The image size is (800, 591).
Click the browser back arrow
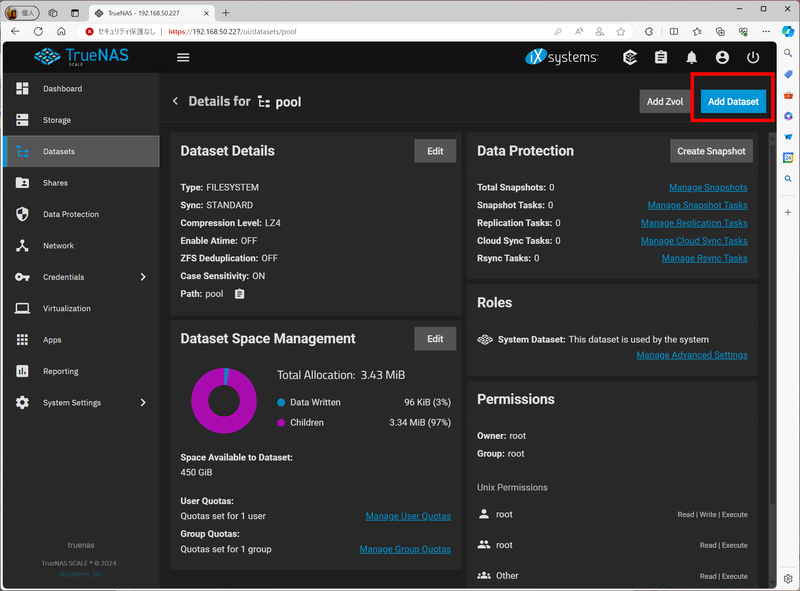(x=15, y=32)
